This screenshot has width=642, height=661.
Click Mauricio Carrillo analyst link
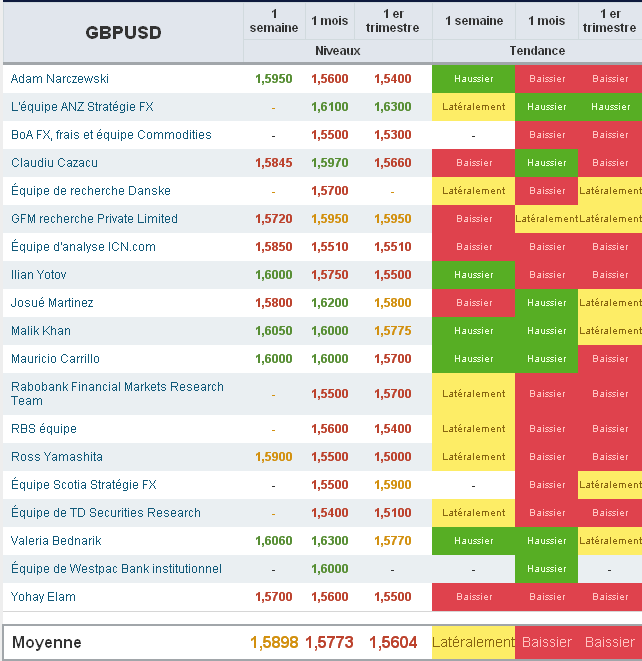[55, 359]
